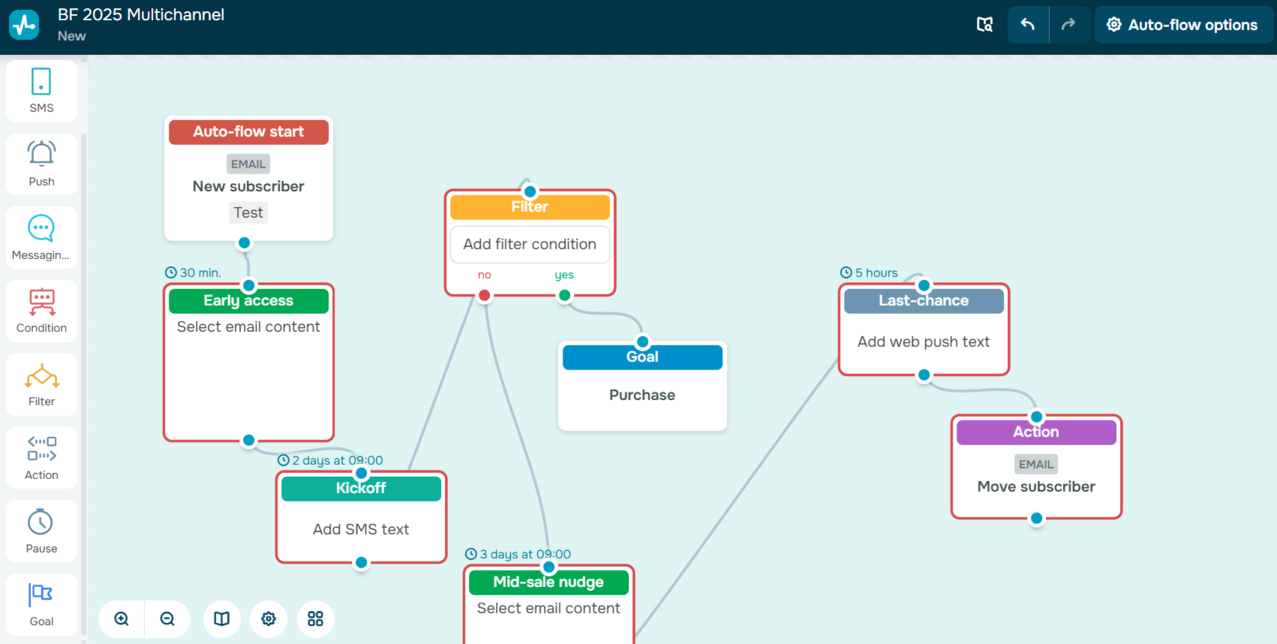Viewport: 1277px width, 644px height.
Task: Select the Filter block in sidebar
Action: point(41,384)
